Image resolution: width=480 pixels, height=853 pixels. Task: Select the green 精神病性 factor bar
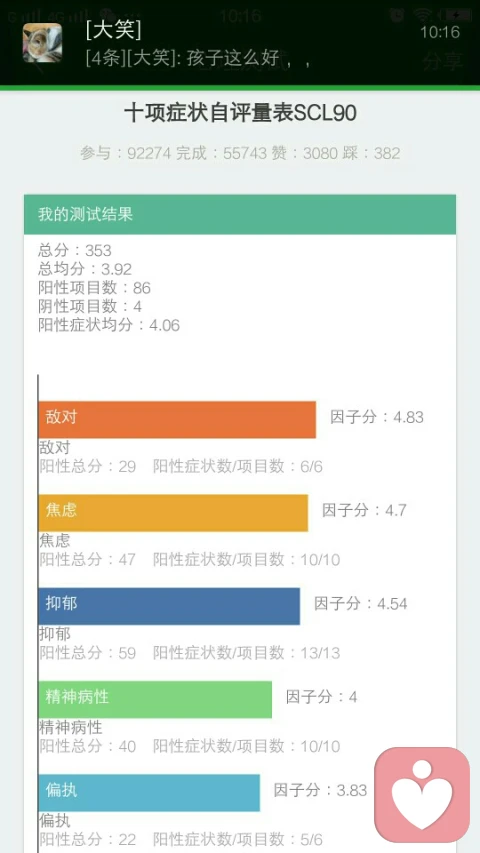pyautogui.click(x=155, y=700)
